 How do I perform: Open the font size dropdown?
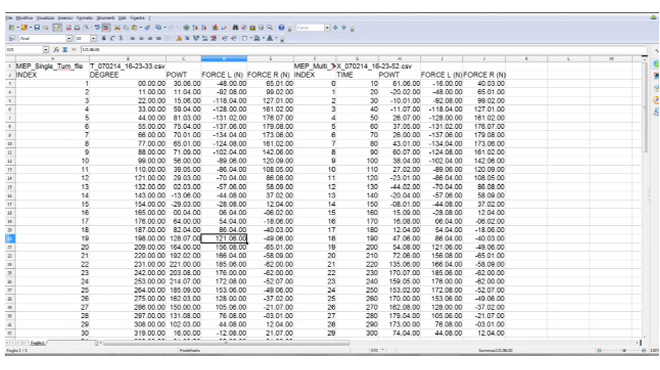point(93,38)
